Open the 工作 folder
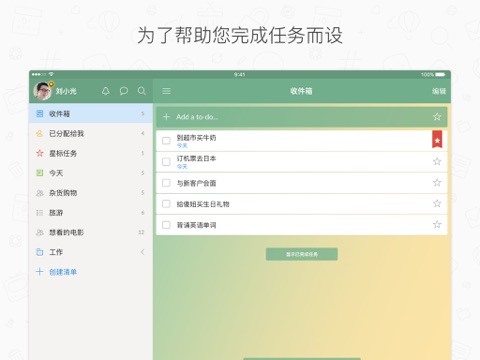This screenshot has width=480, height=360. (91, 252)
